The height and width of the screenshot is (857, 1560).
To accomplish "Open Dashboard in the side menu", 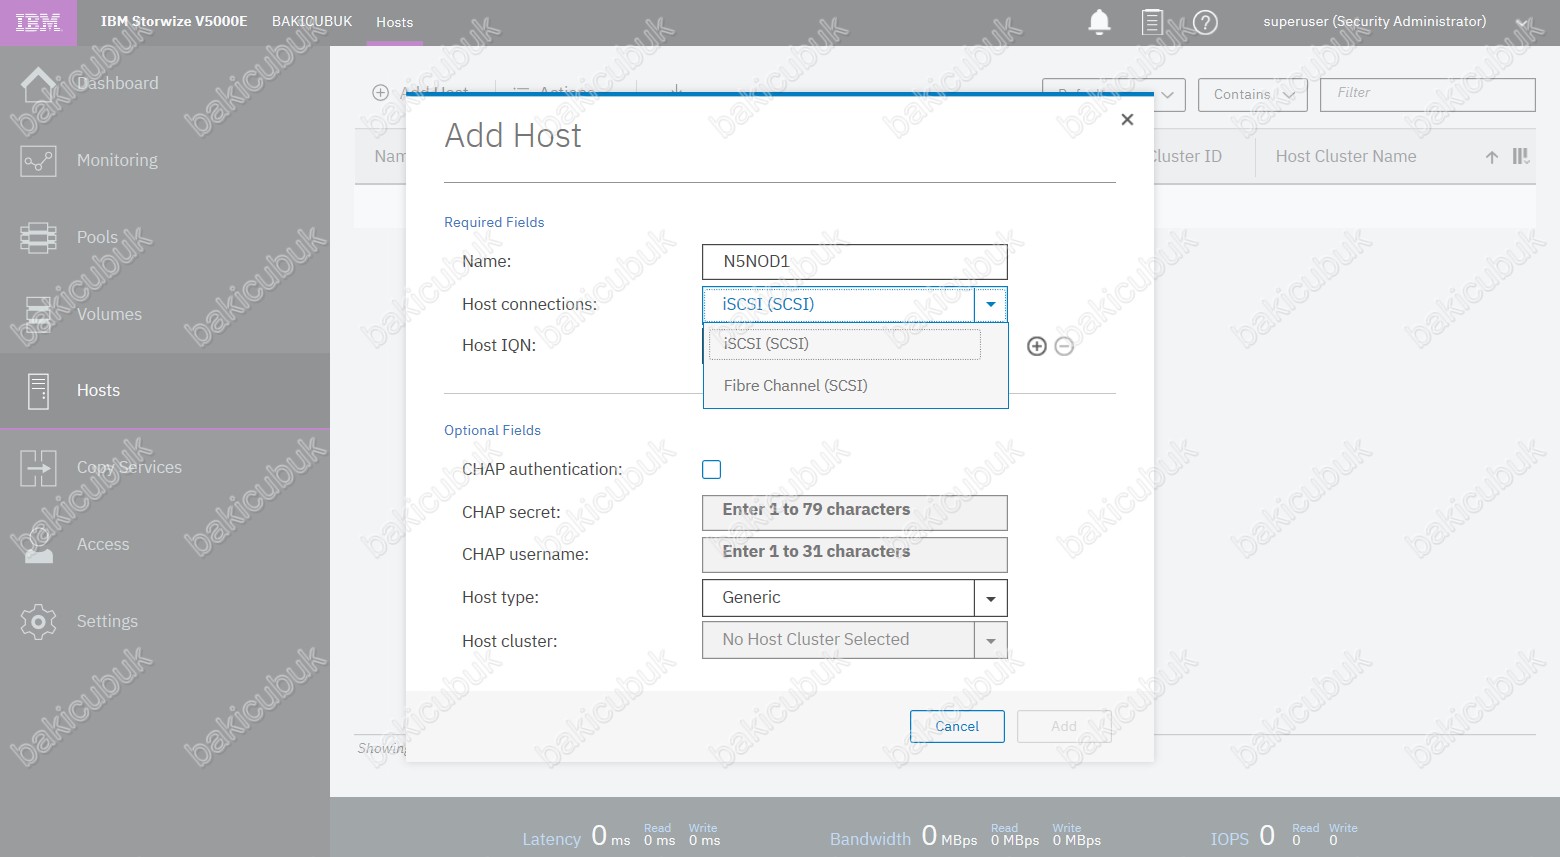I will coord(117,84).
